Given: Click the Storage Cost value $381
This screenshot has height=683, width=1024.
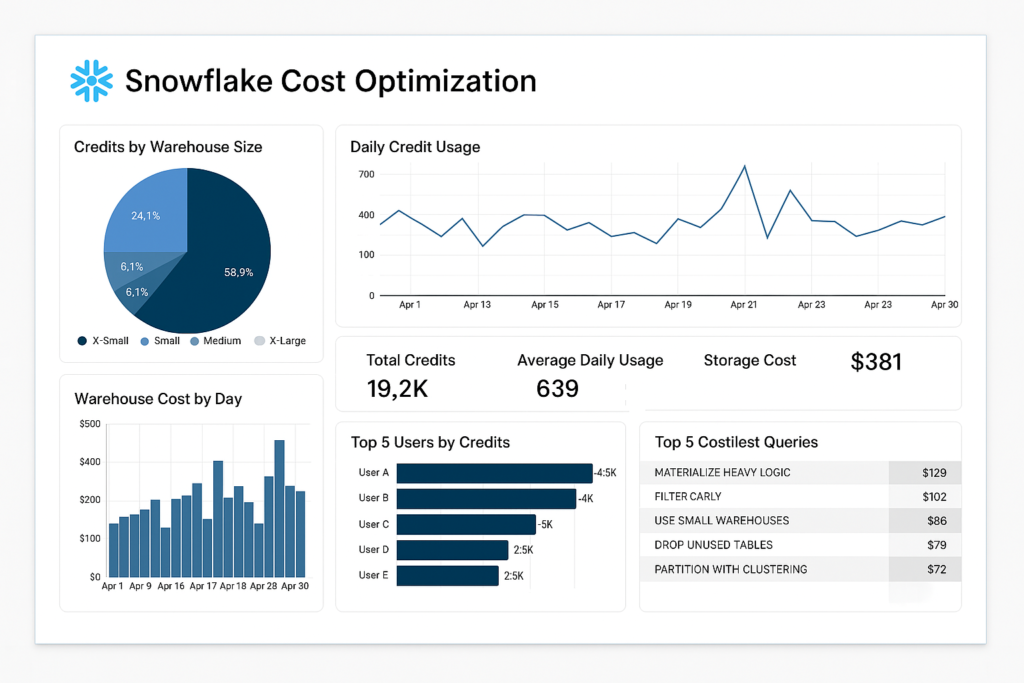Looking at the screenshot, I should click(876, 362).
